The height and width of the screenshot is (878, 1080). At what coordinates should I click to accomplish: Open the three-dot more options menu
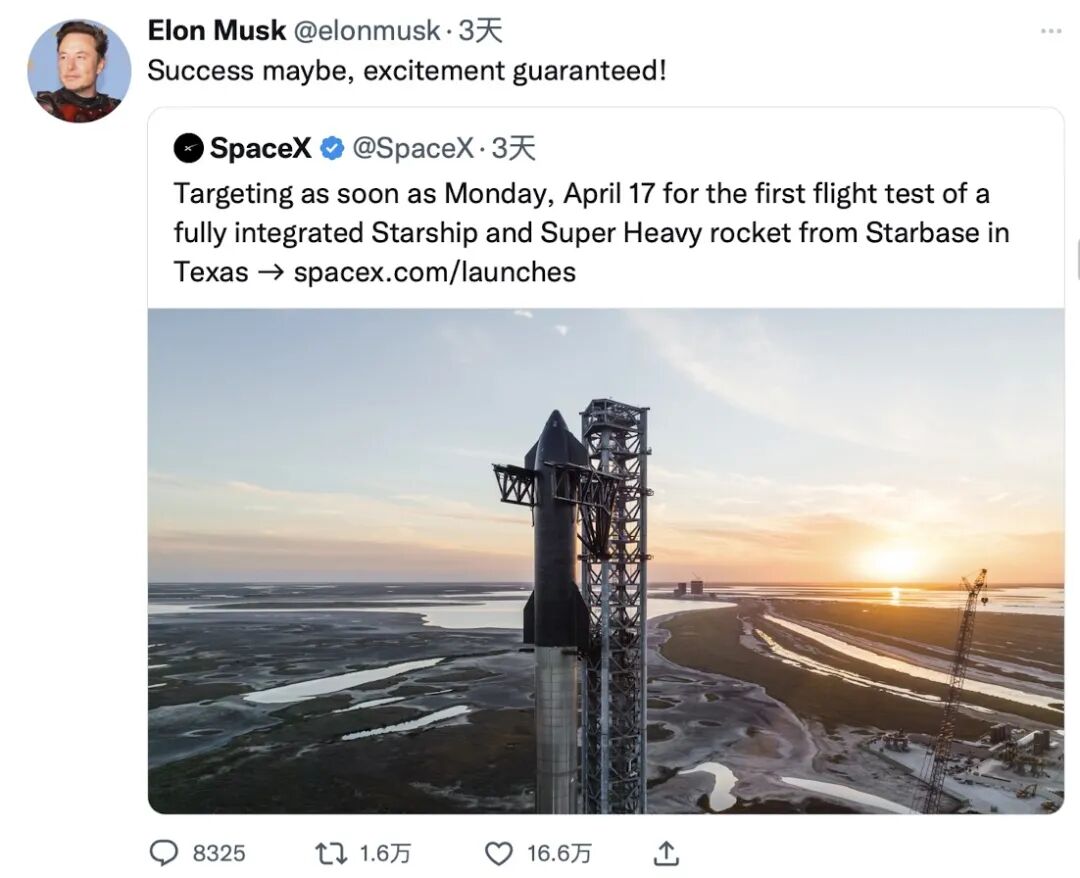coord(1050,32)
